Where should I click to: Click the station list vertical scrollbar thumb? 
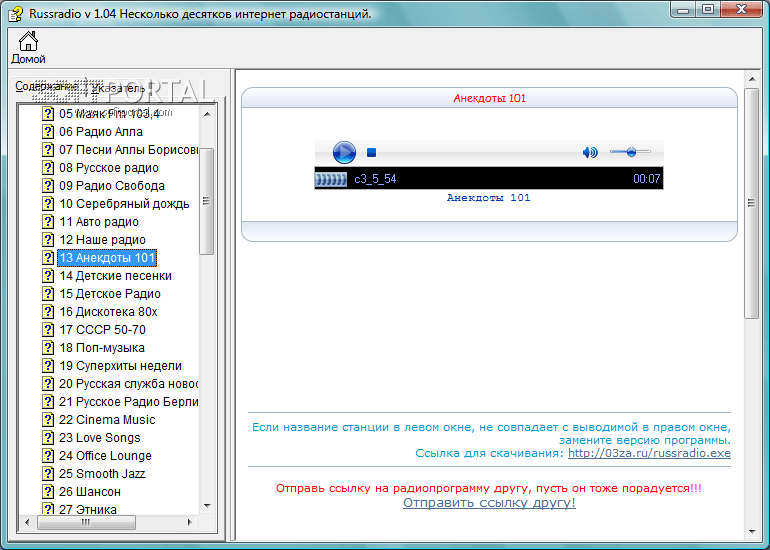coord(207,201)
